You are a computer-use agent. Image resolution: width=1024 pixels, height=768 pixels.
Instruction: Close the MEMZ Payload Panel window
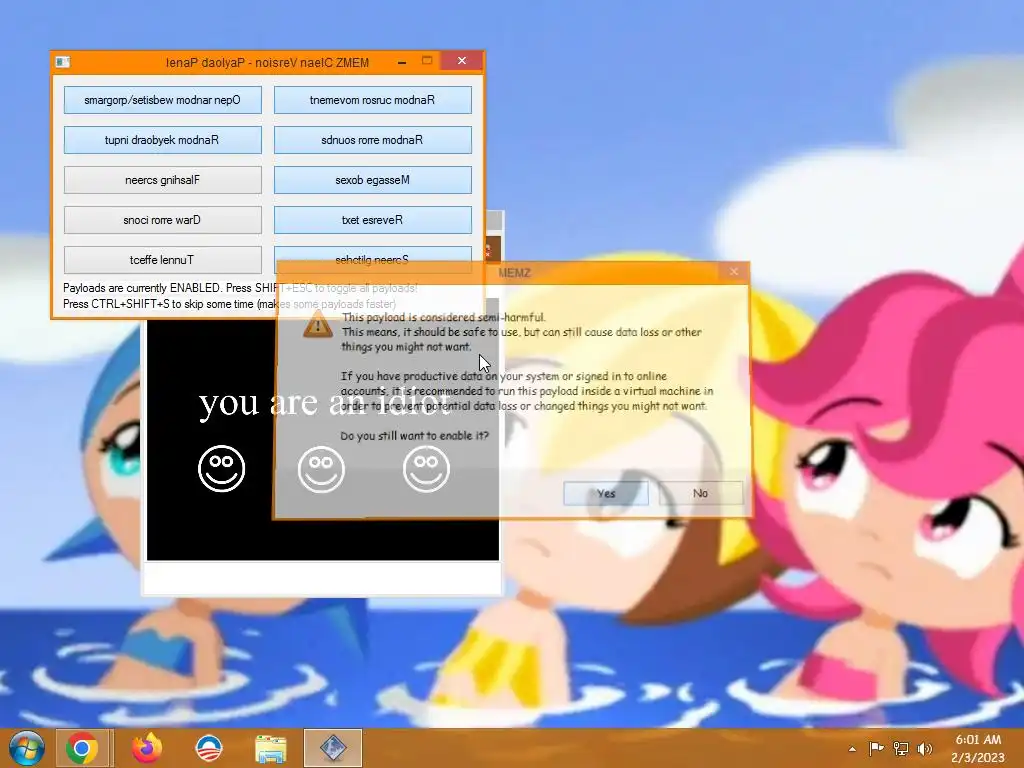[462, 61]
